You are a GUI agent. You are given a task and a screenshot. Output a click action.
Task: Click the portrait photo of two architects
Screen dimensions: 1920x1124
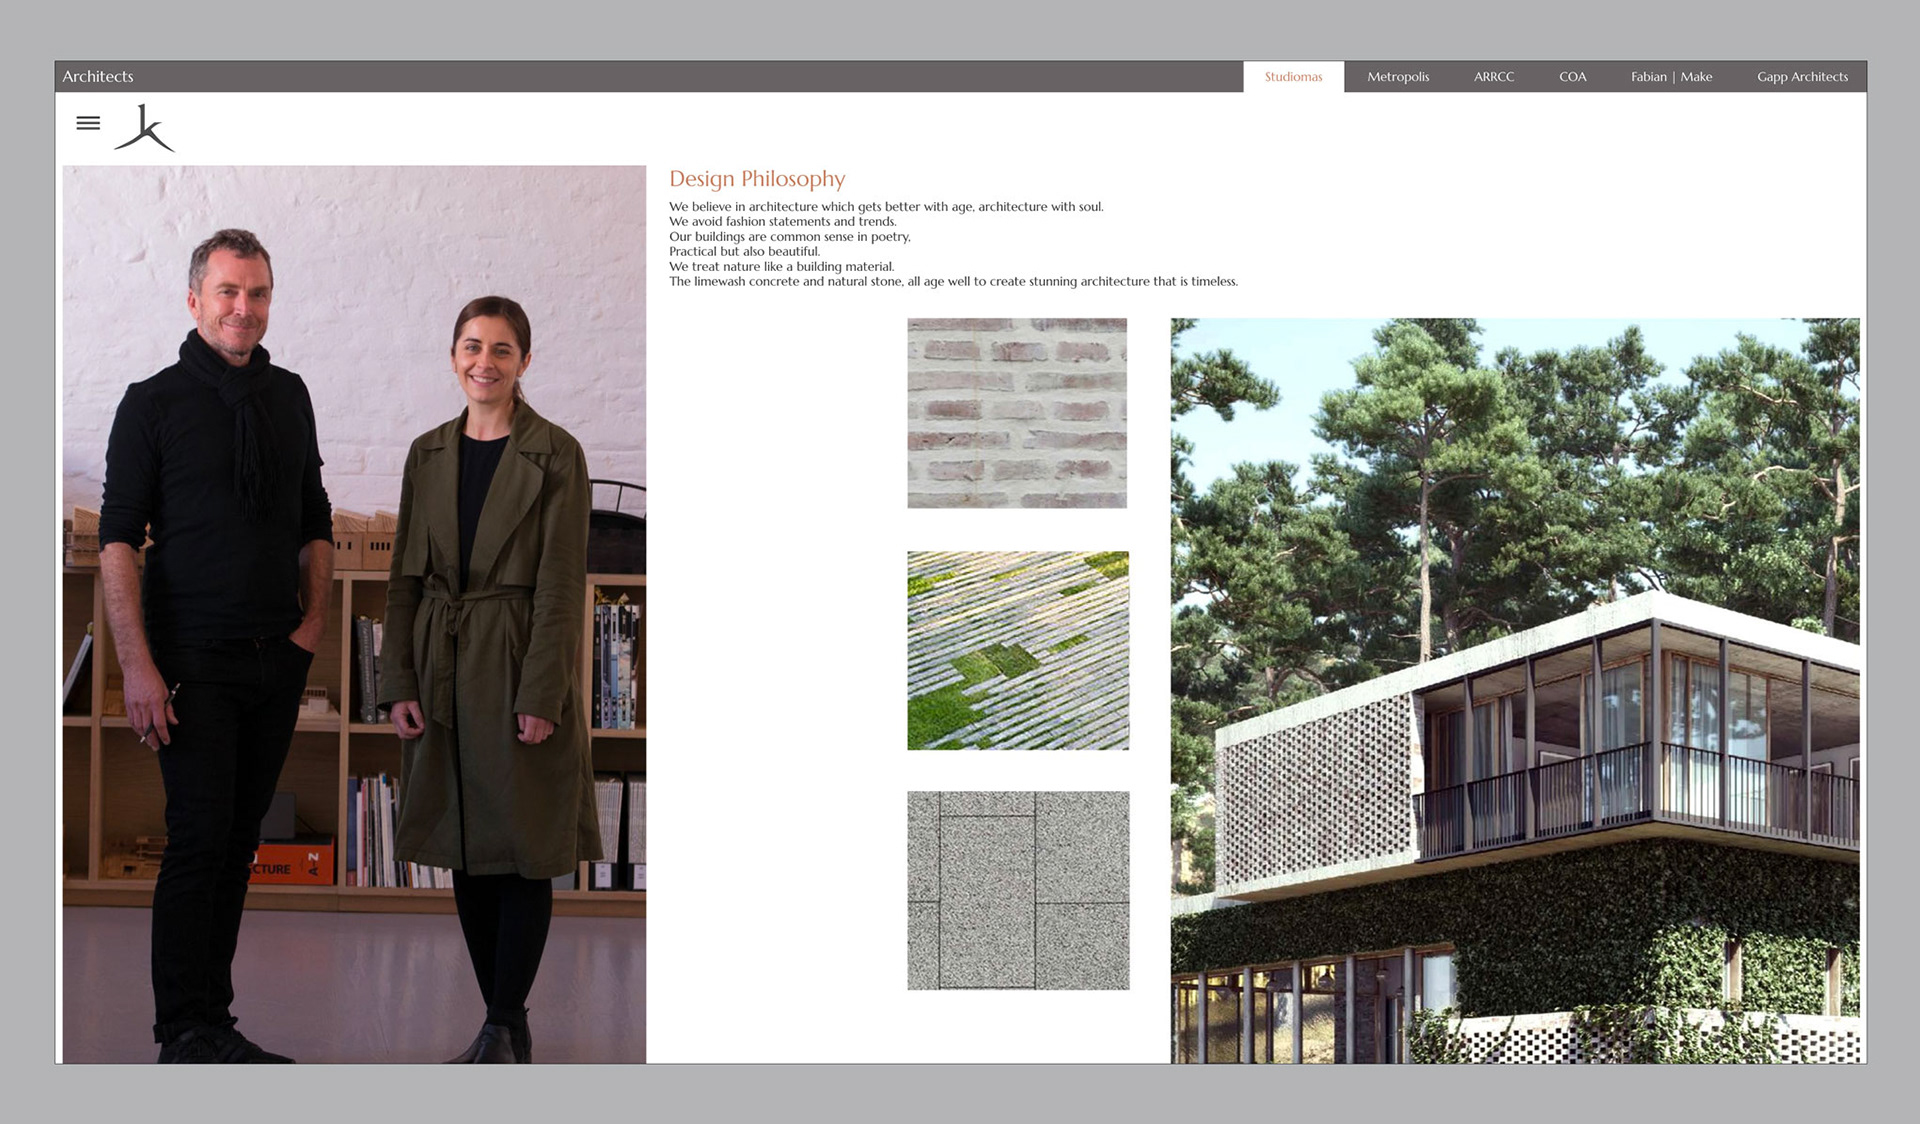tap(354, 614)
